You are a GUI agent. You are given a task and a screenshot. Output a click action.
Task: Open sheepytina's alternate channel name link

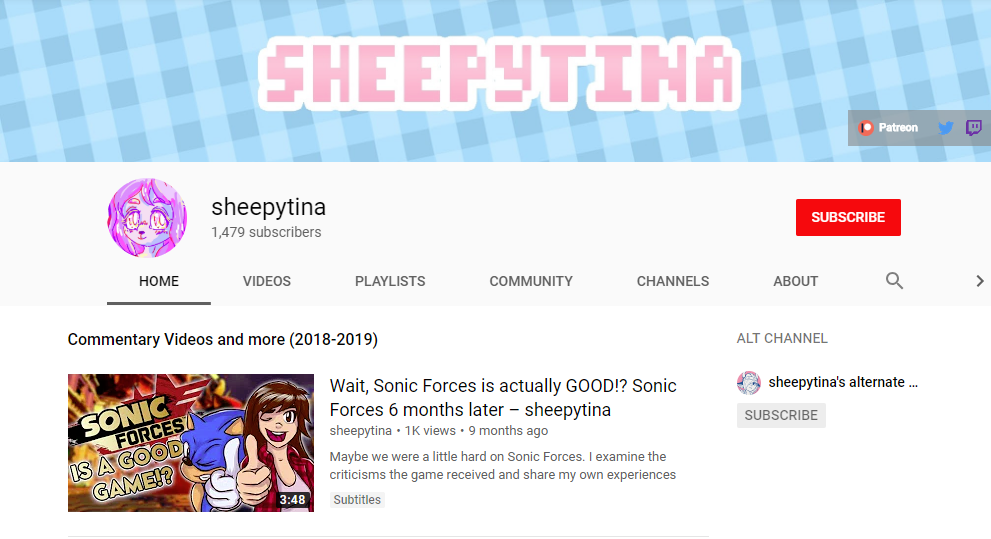843,382
